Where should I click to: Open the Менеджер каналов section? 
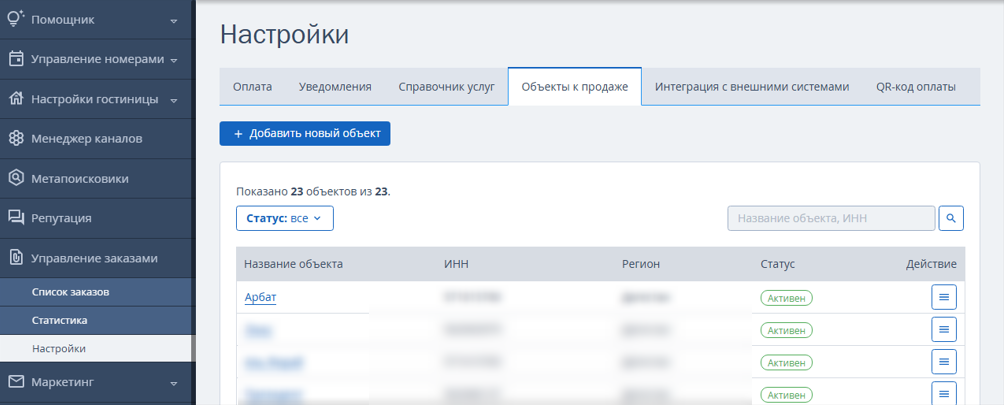tap(96, 139)
